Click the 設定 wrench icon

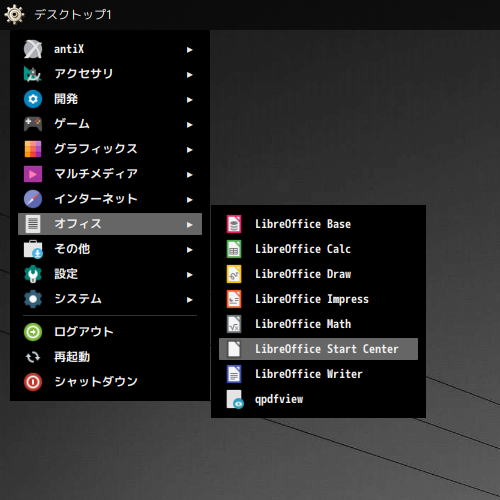33,274
